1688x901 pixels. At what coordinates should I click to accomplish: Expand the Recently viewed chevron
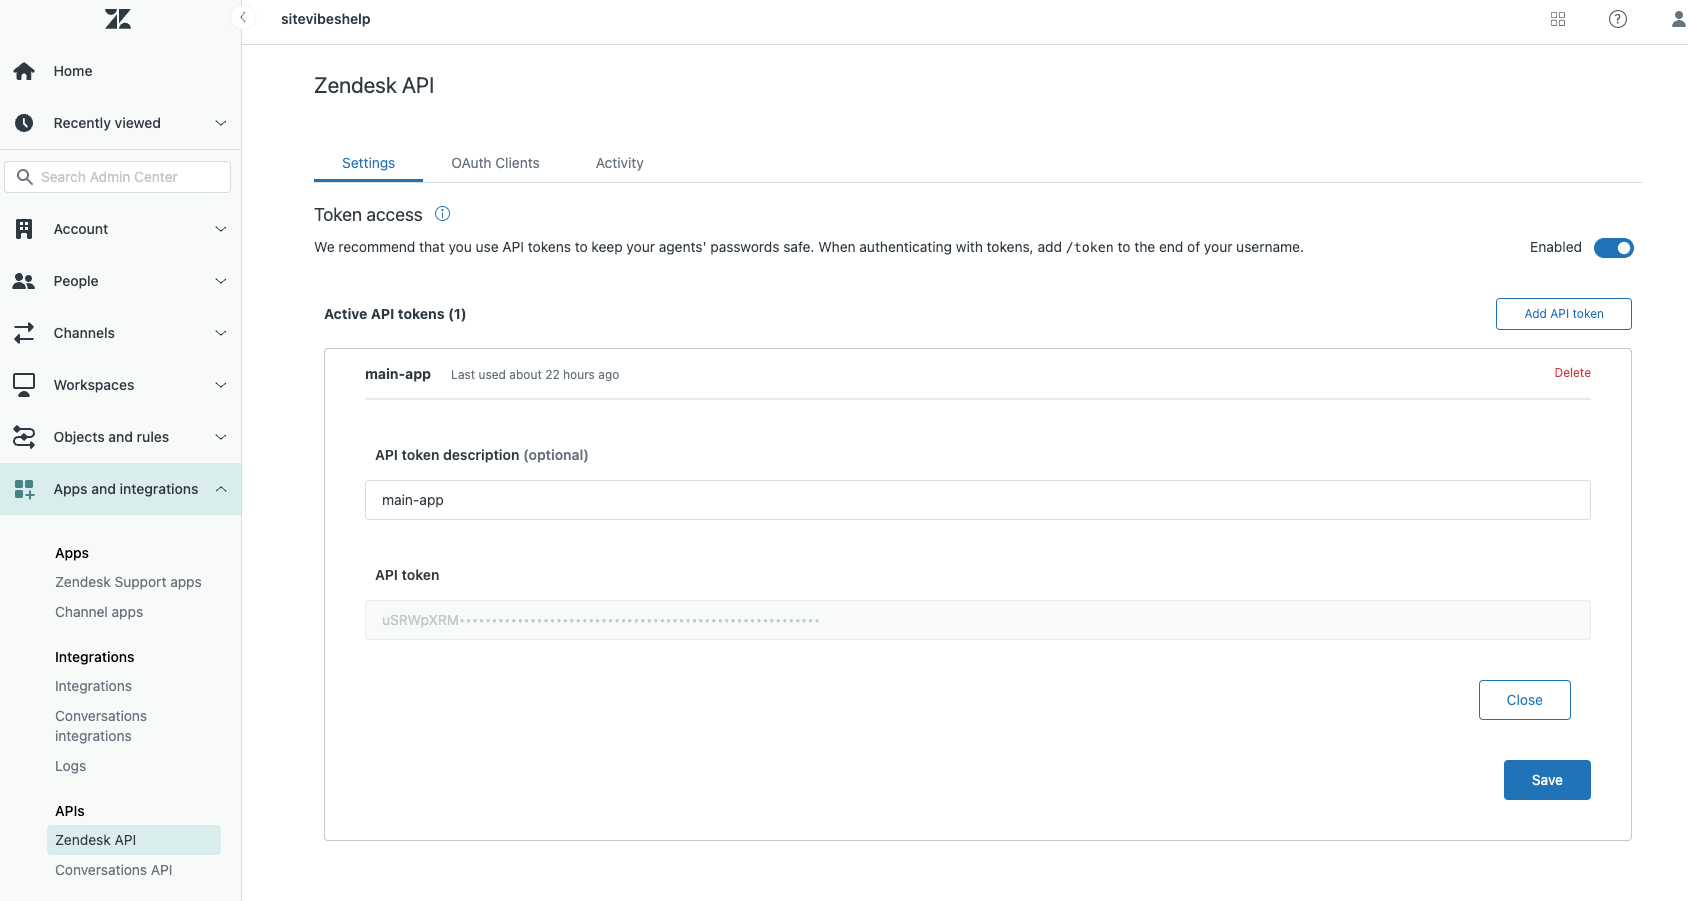[x=221, y=123]
